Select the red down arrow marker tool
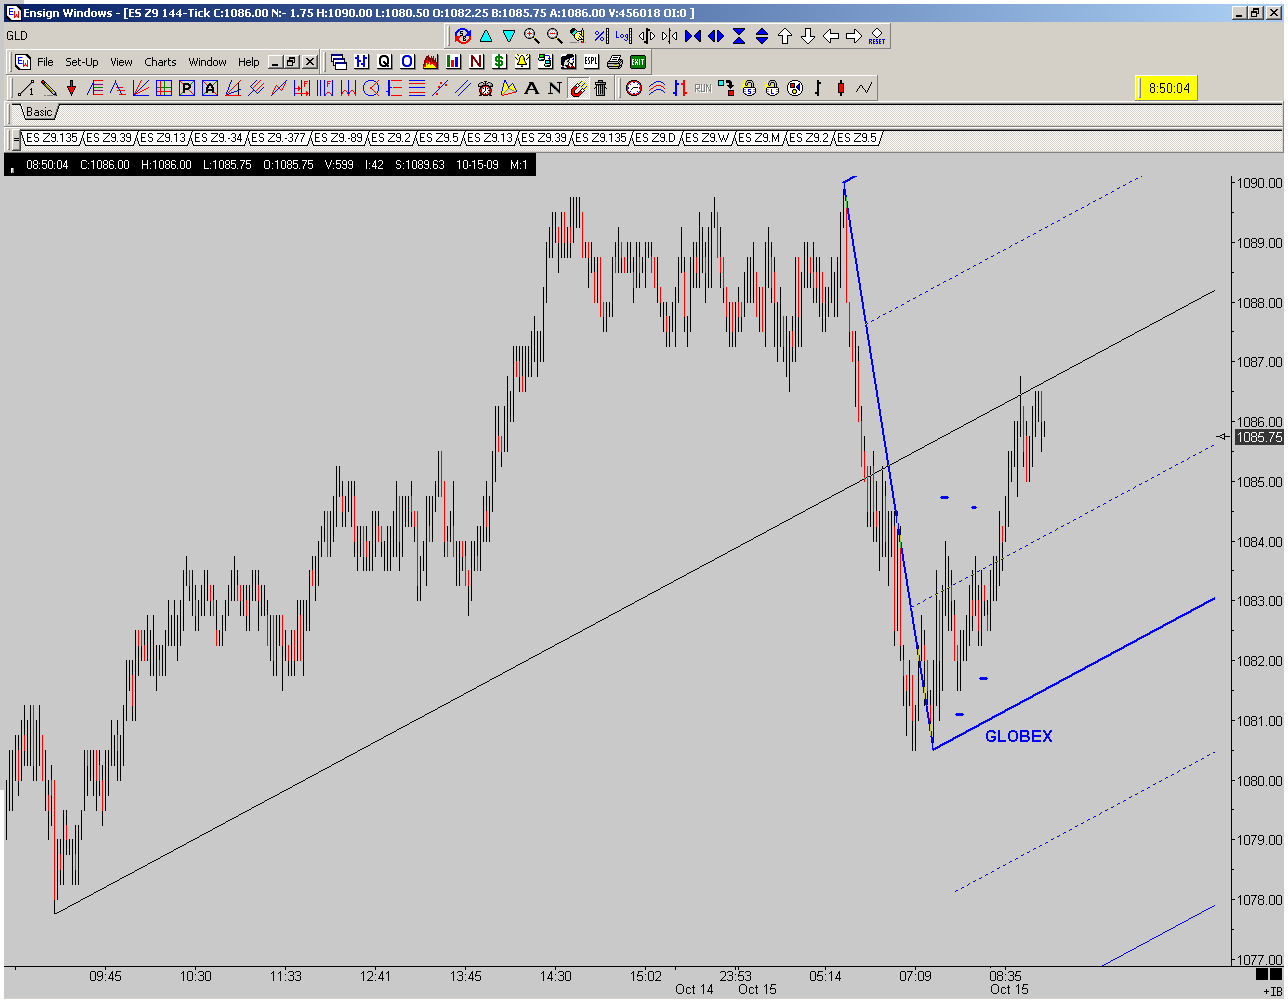This screenshot has width=1288, height=1000. [72, 88]
